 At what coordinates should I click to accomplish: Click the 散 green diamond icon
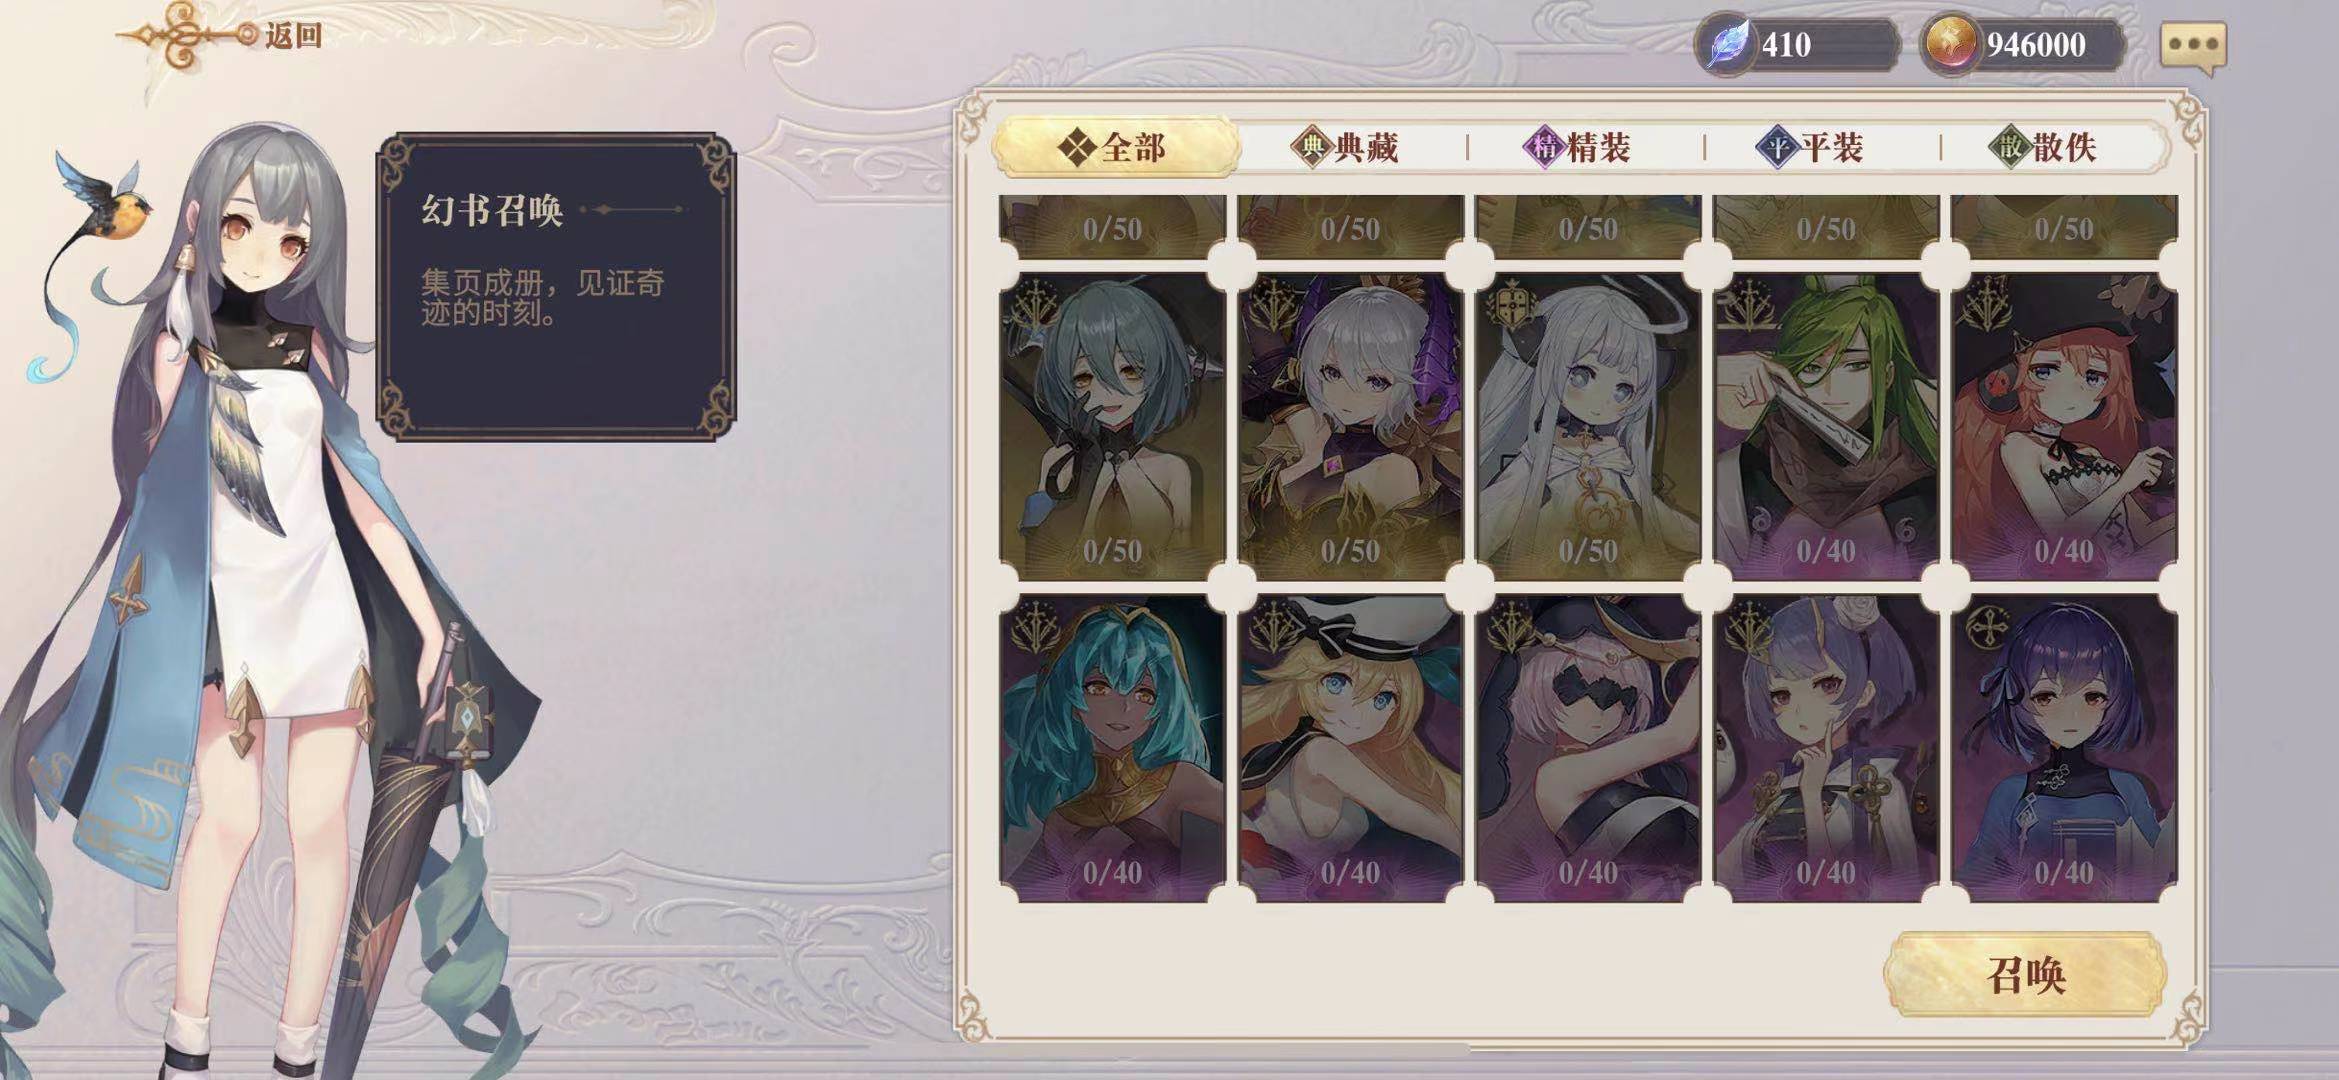(2010, 148)
